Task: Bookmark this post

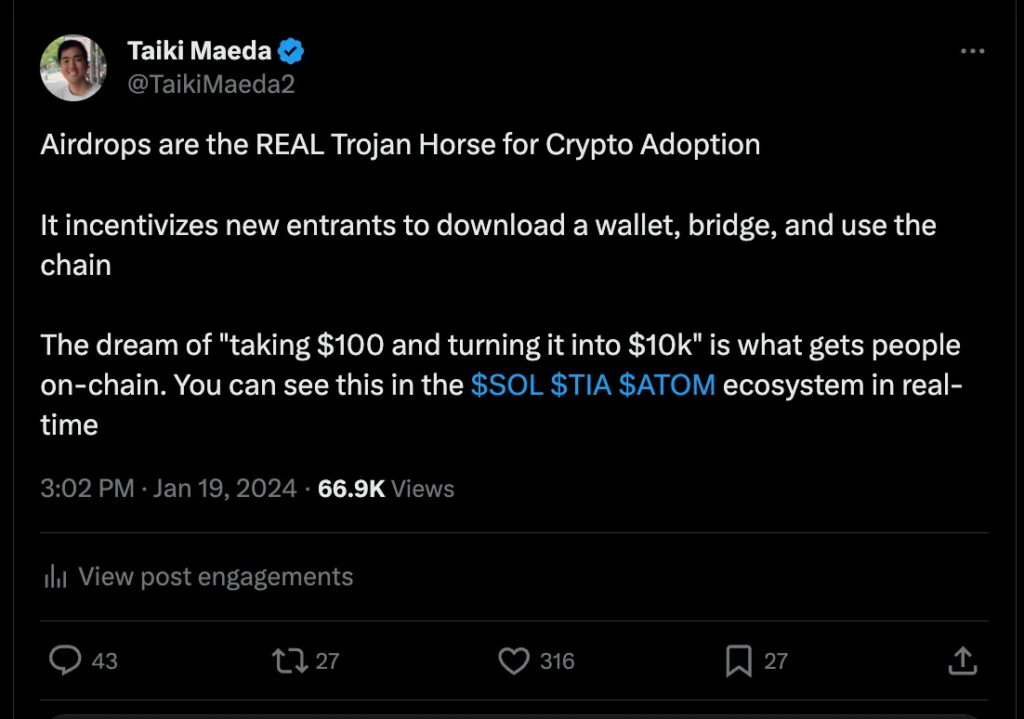Action: (738, 660)
